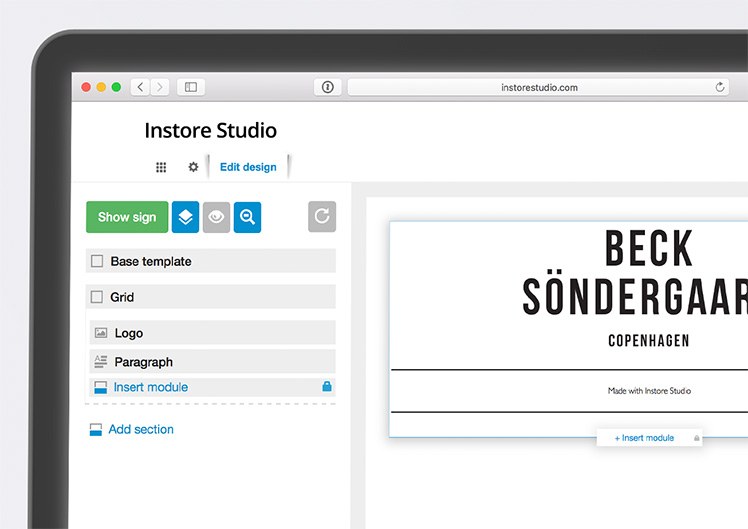Click the Paragraph text icon

(101, 362)
